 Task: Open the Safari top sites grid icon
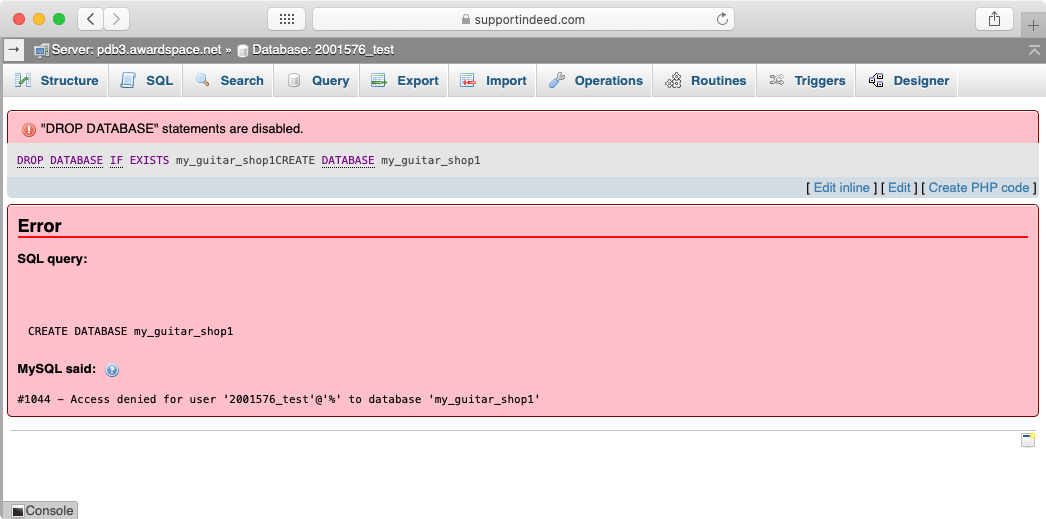click(286, 19)
